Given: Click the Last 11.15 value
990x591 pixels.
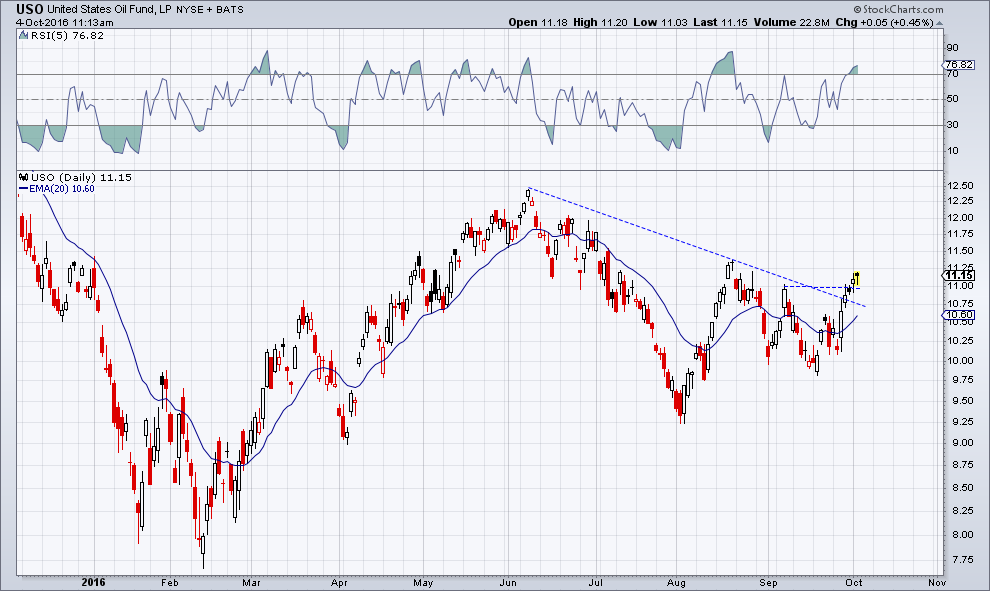Looking at the screenshot, I should click(720, 22).
